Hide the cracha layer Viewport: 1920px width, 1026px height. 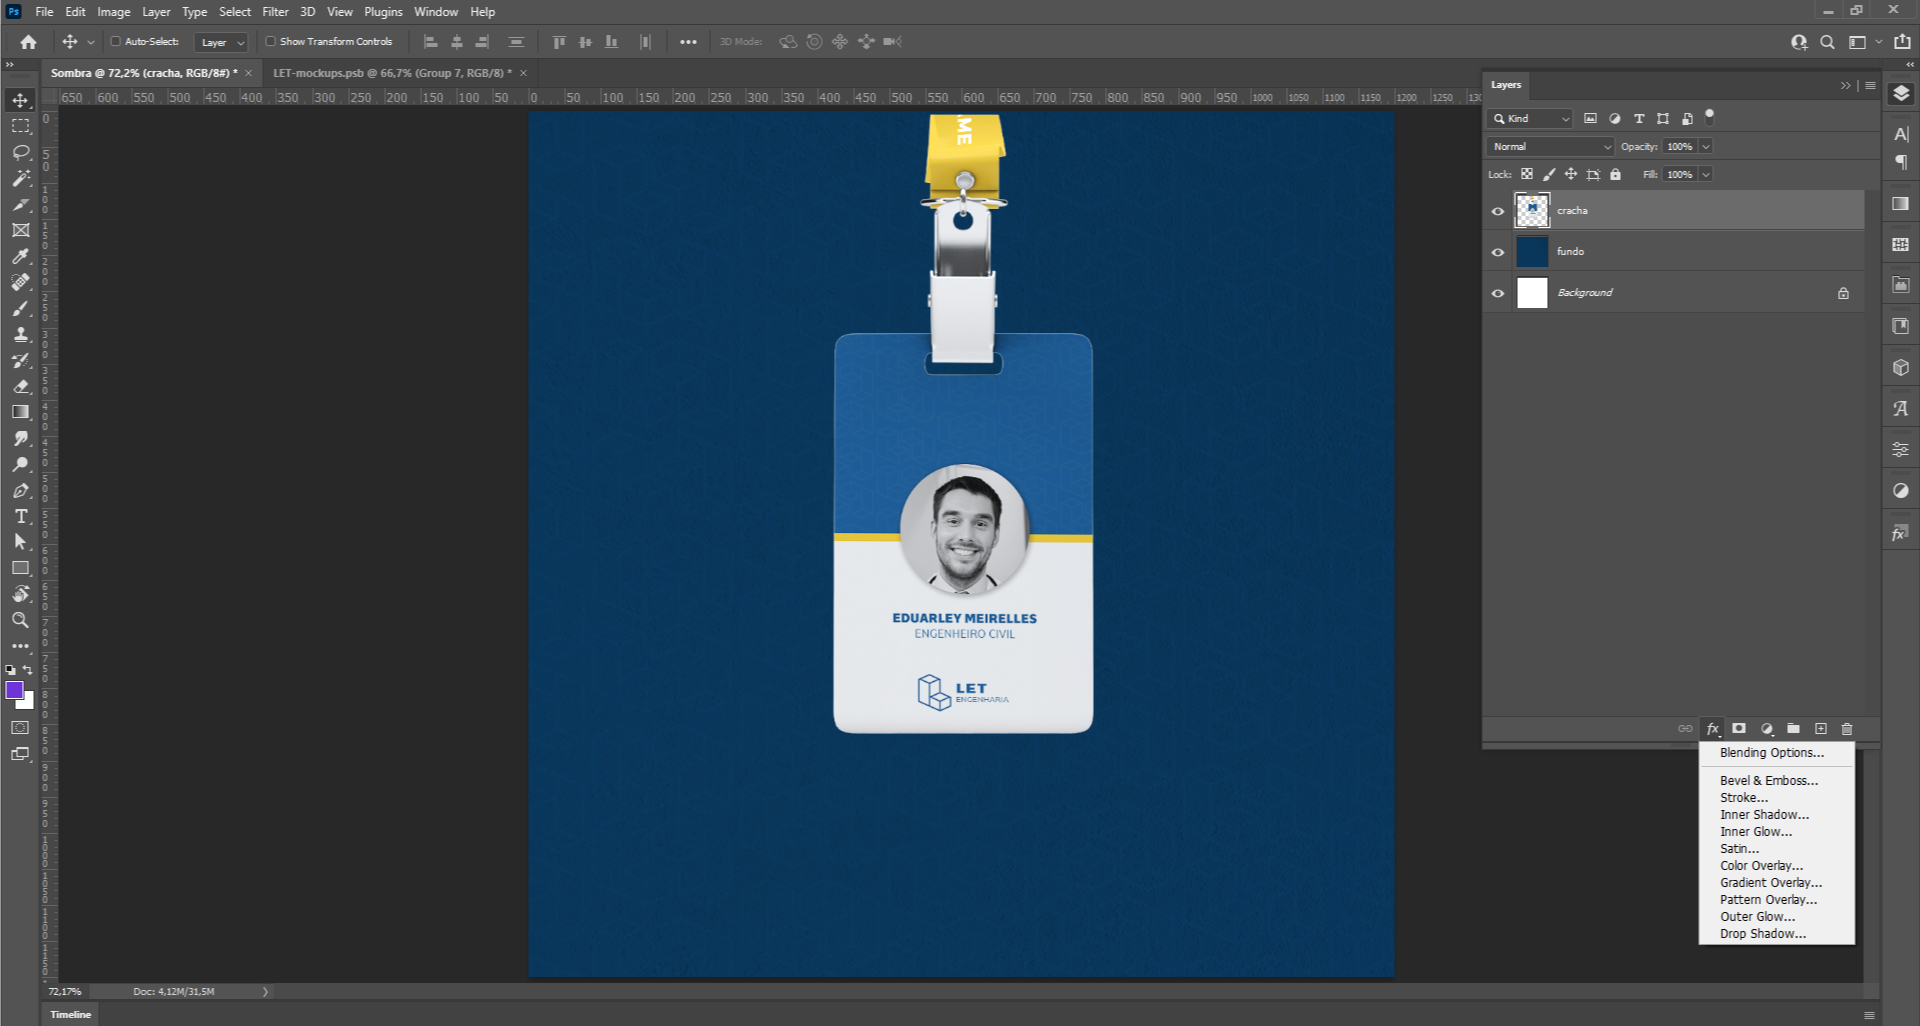(x=1497, y=211)
